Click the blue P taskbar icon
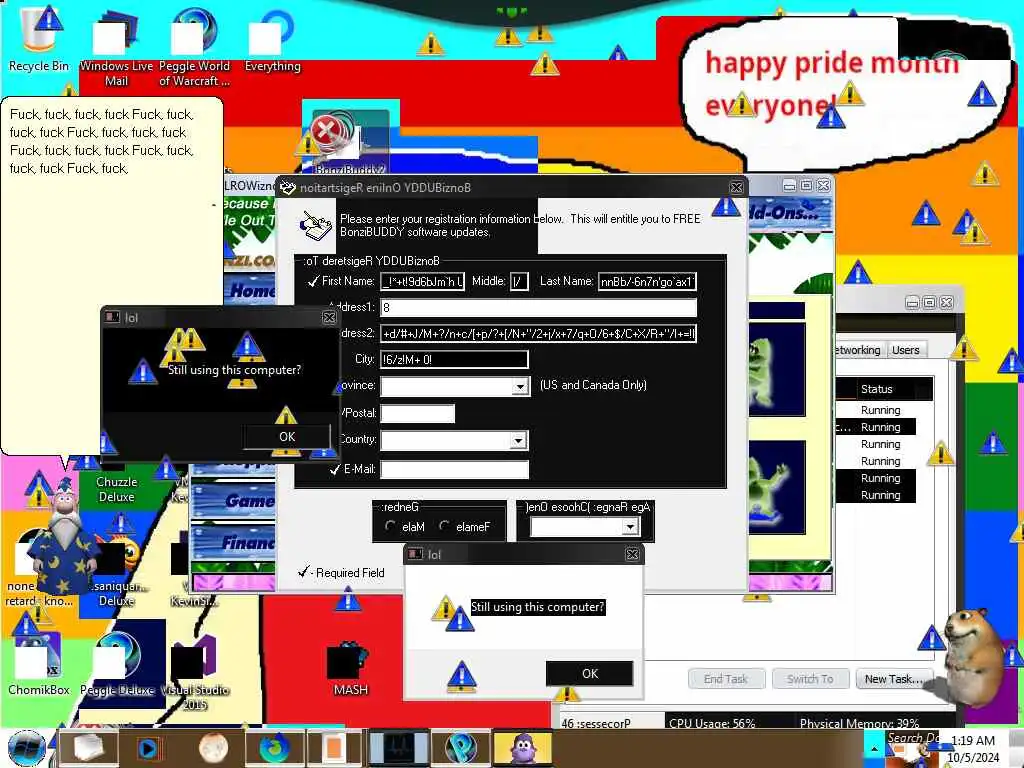 point(460,748)
